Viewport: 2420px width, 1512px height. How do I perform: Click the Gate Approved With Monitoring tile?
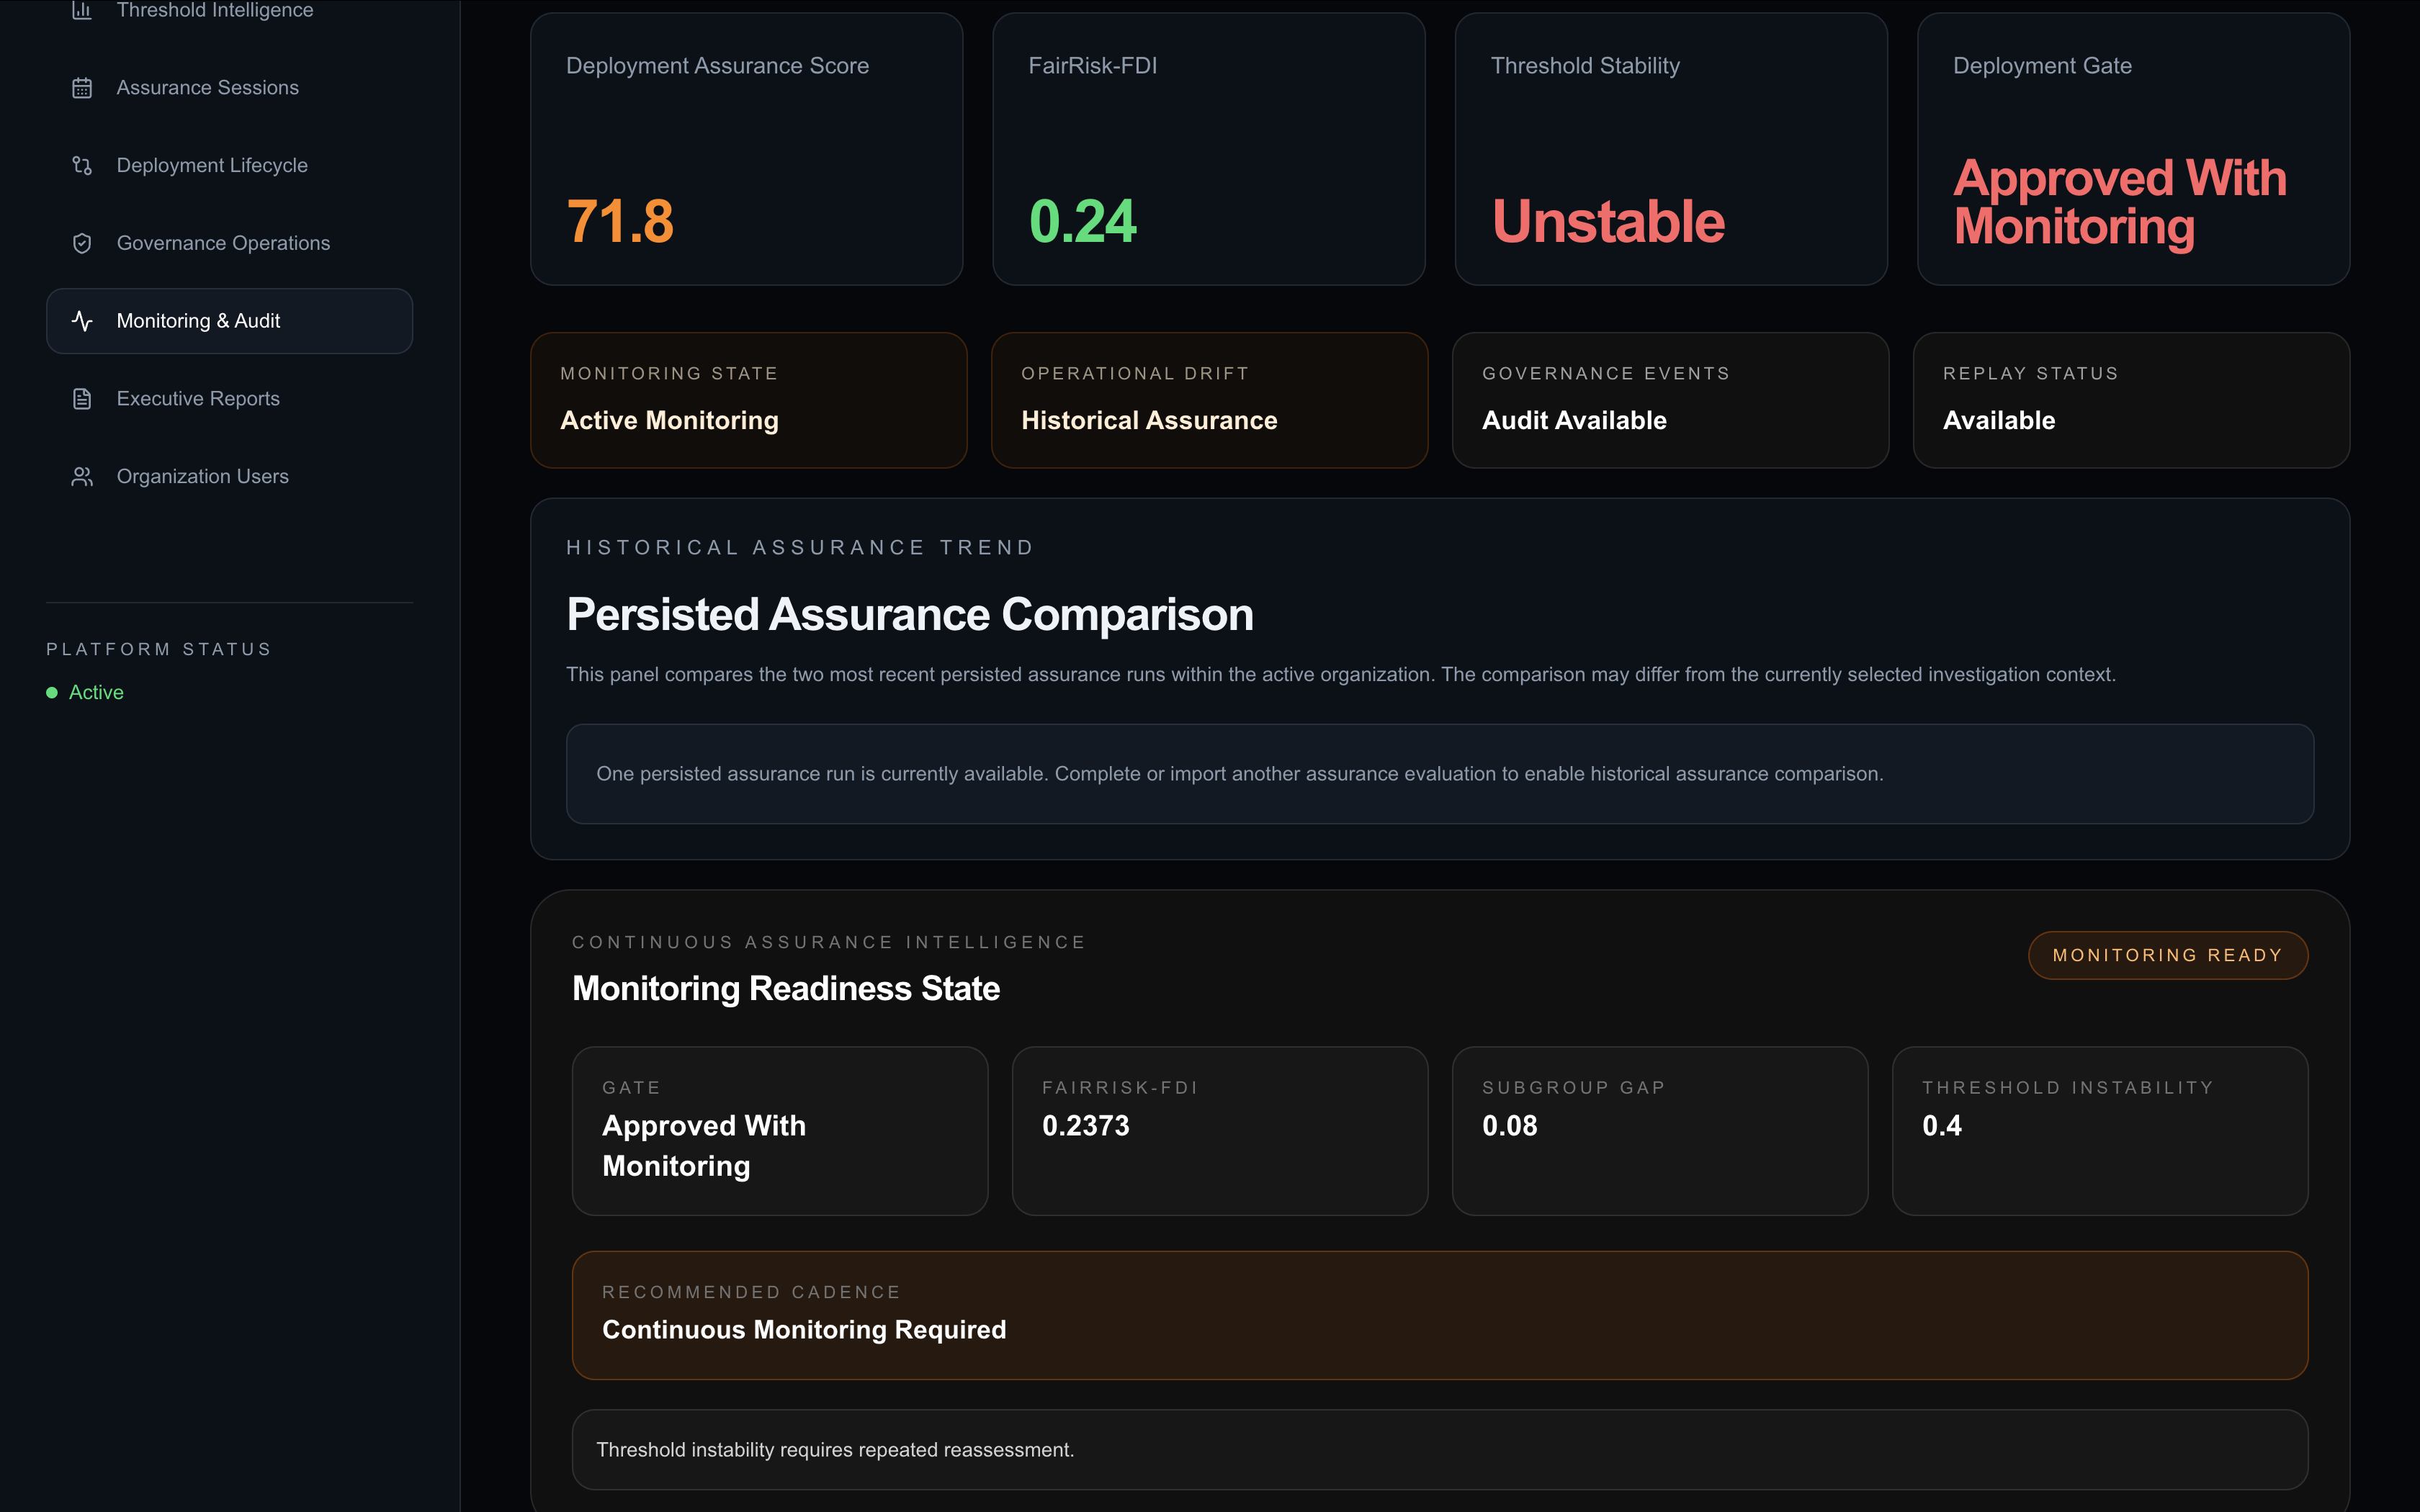tap(780, 1131)
